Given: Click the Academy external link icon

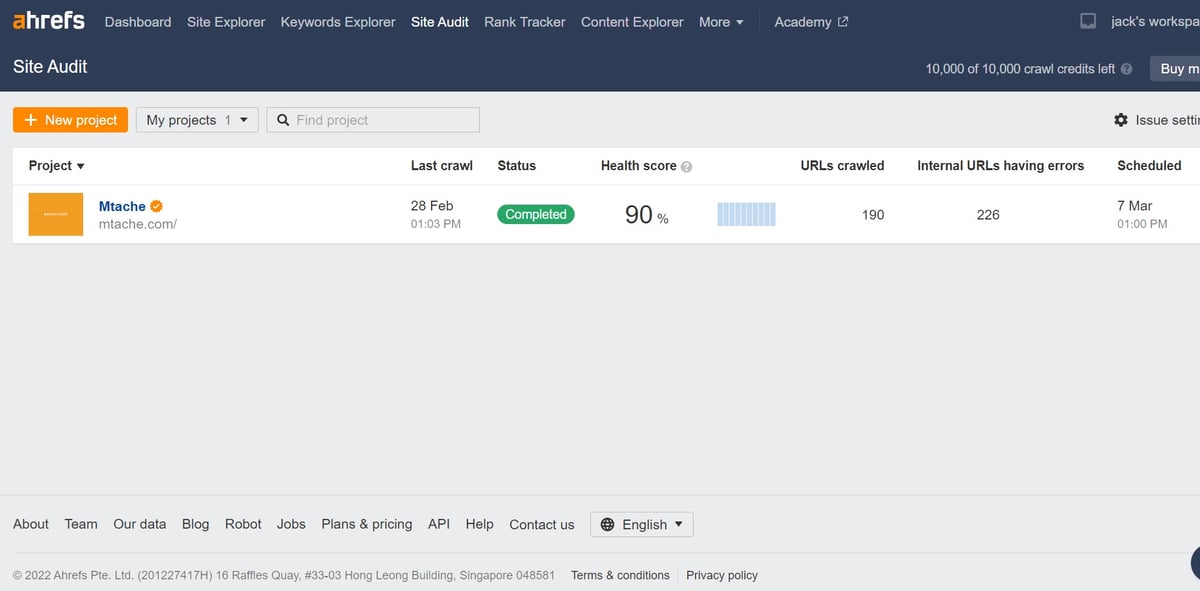Looking at the screenshot, I should (843, 22).
